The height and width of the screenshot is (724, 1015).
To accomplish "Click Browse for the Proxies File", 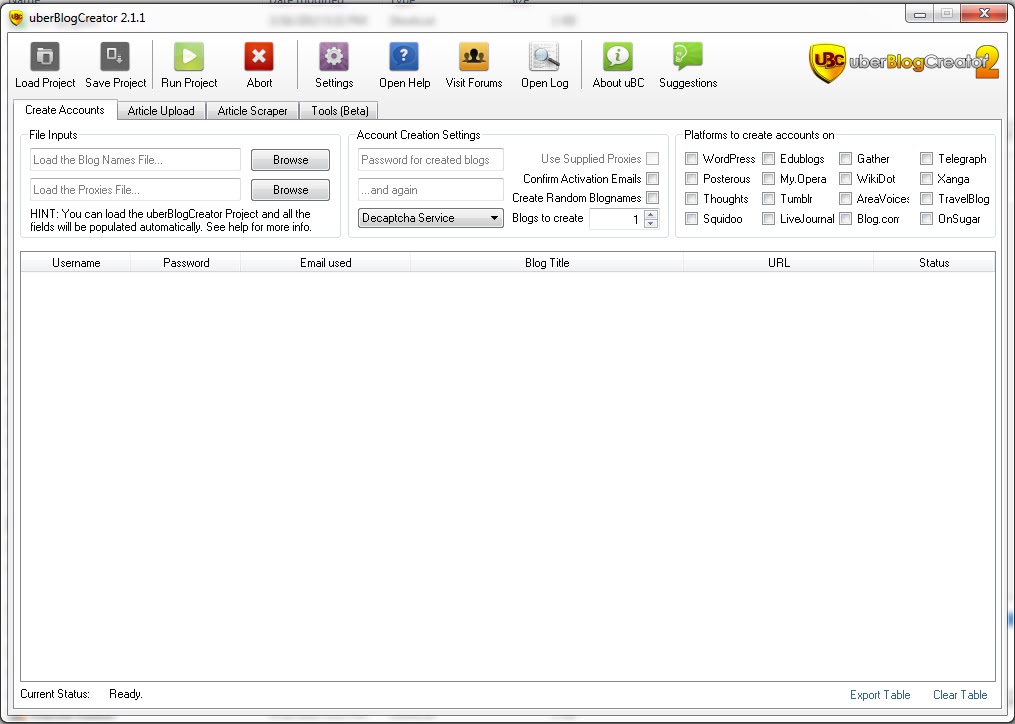I will [290, 190].
